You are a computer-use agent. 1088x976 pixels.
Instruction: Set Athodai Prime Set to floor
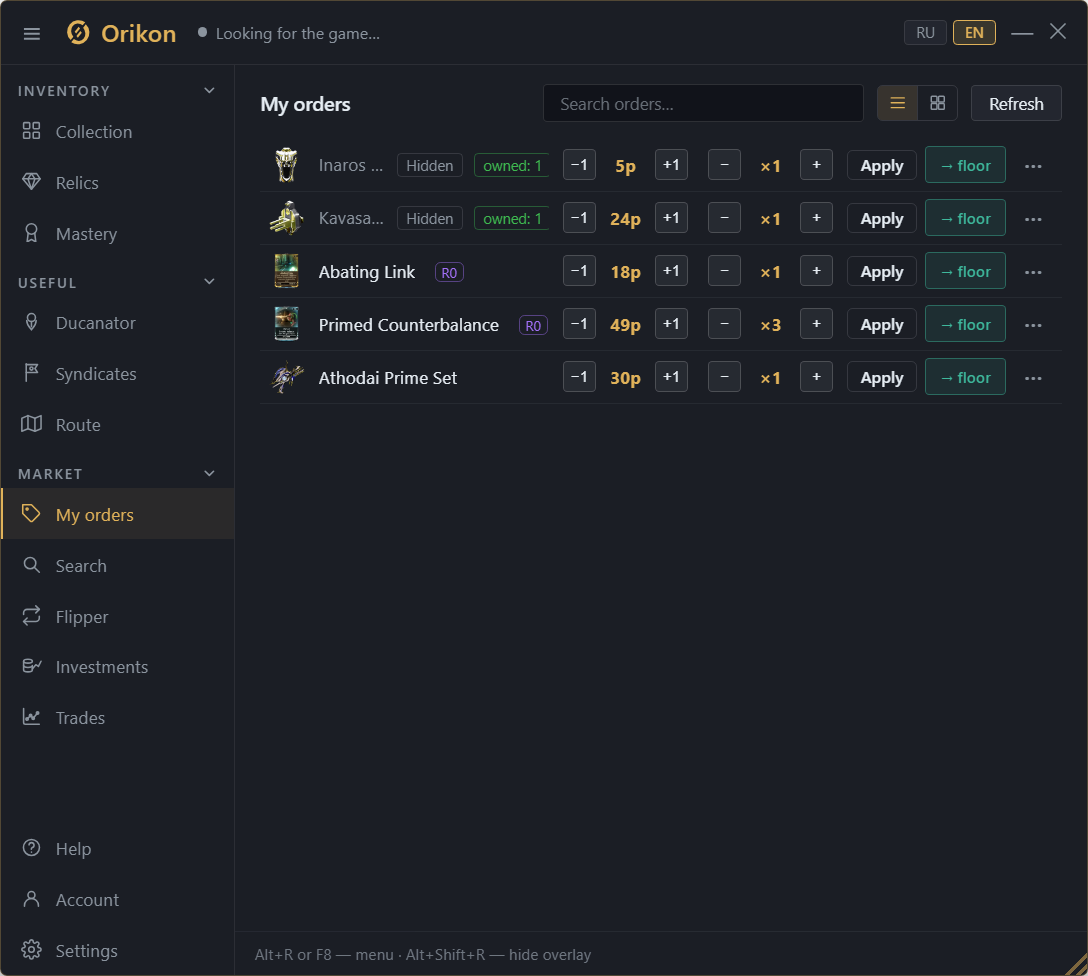[x=965, y=377]
